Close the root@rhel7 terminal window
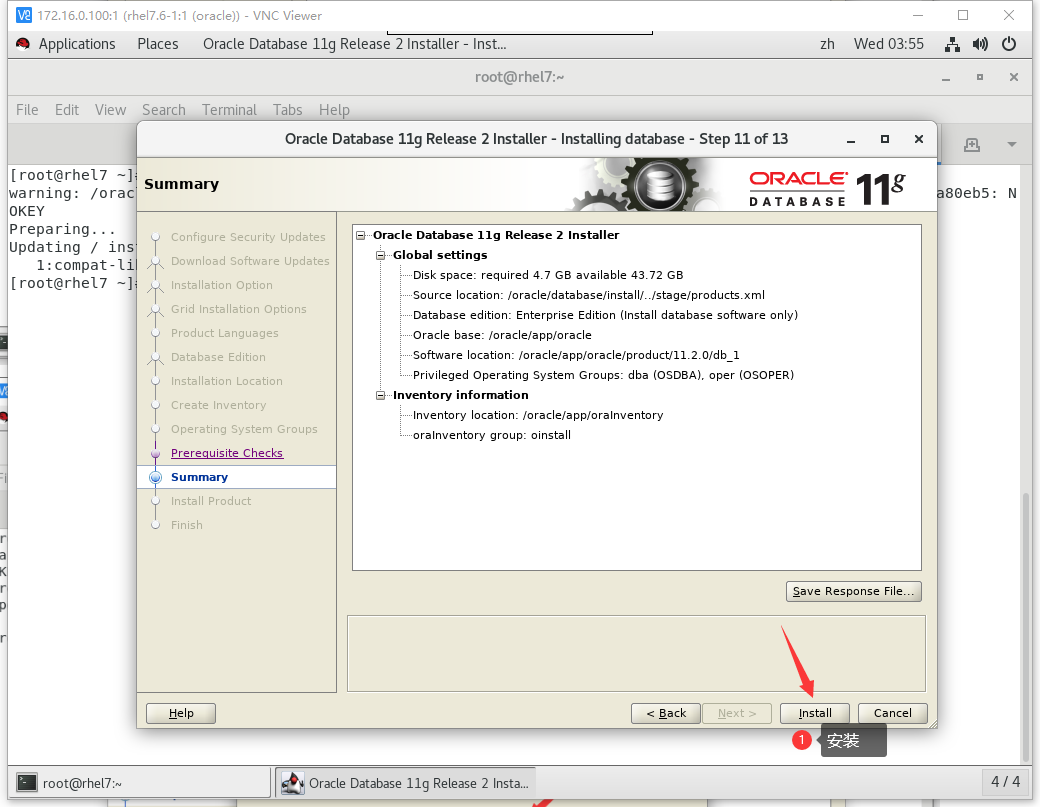 coord(1013,77)
